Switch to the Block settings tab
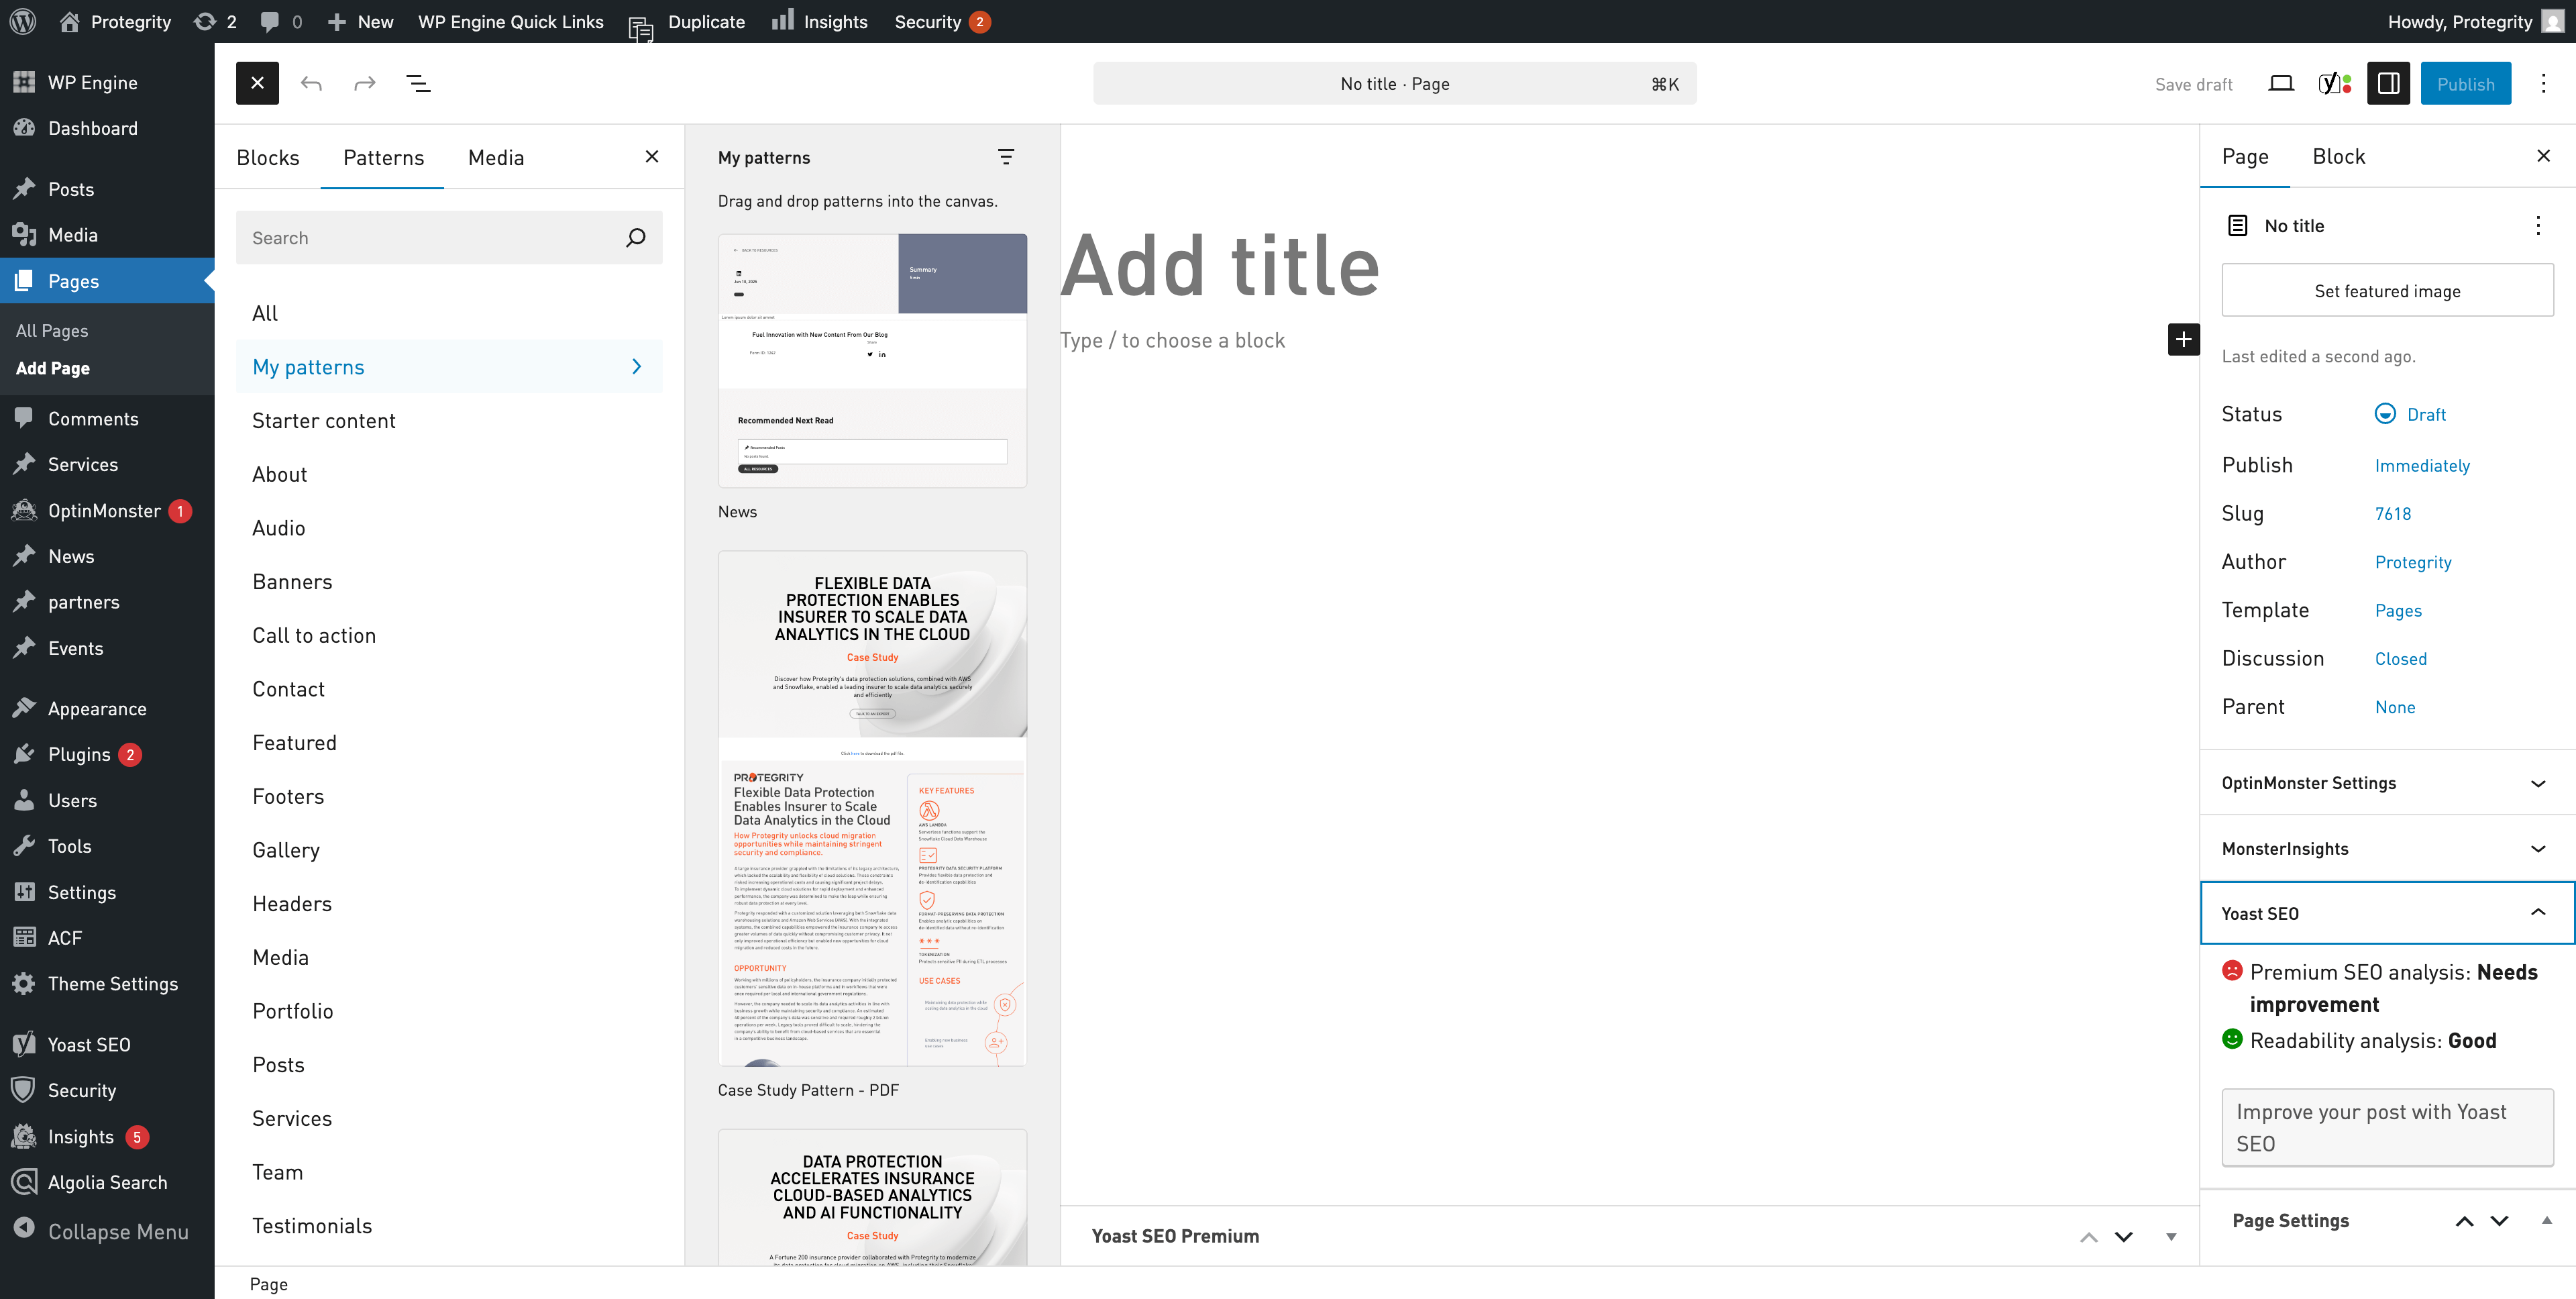This screenshot has width=2576, height=1299. coord(2338,157)
